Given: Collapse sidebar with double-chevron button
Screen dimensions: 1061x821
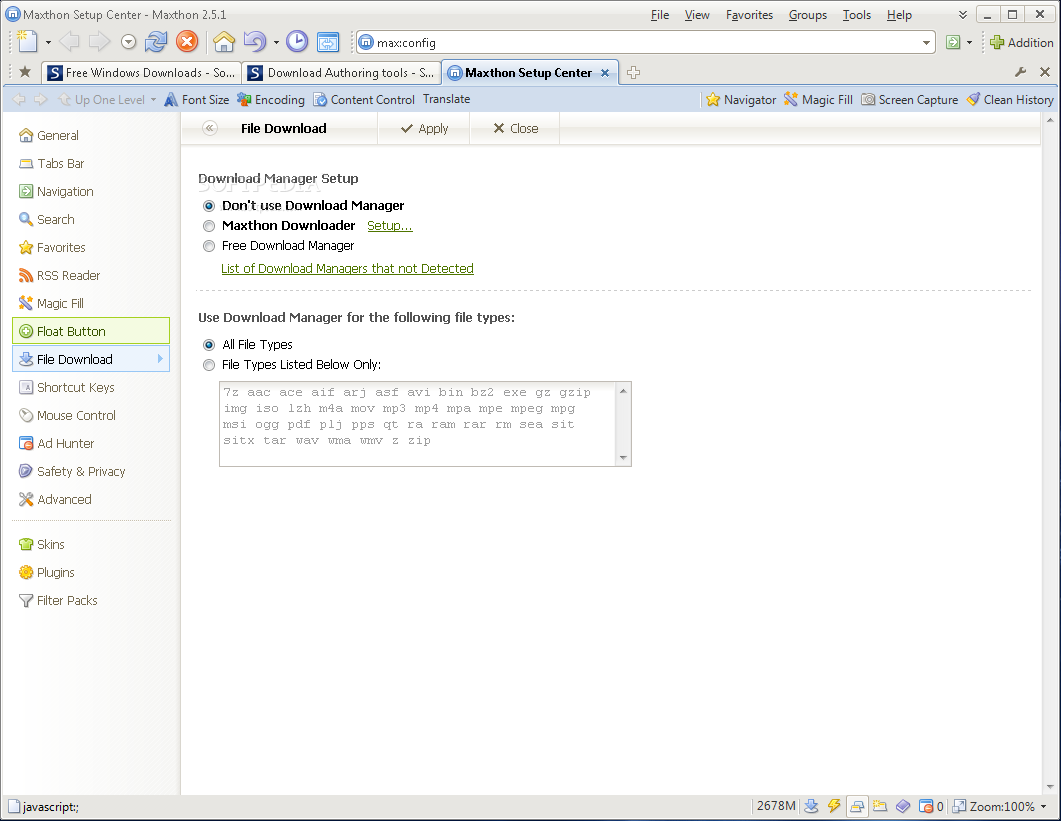Looking at the screenshot, I should pos(210,128).
